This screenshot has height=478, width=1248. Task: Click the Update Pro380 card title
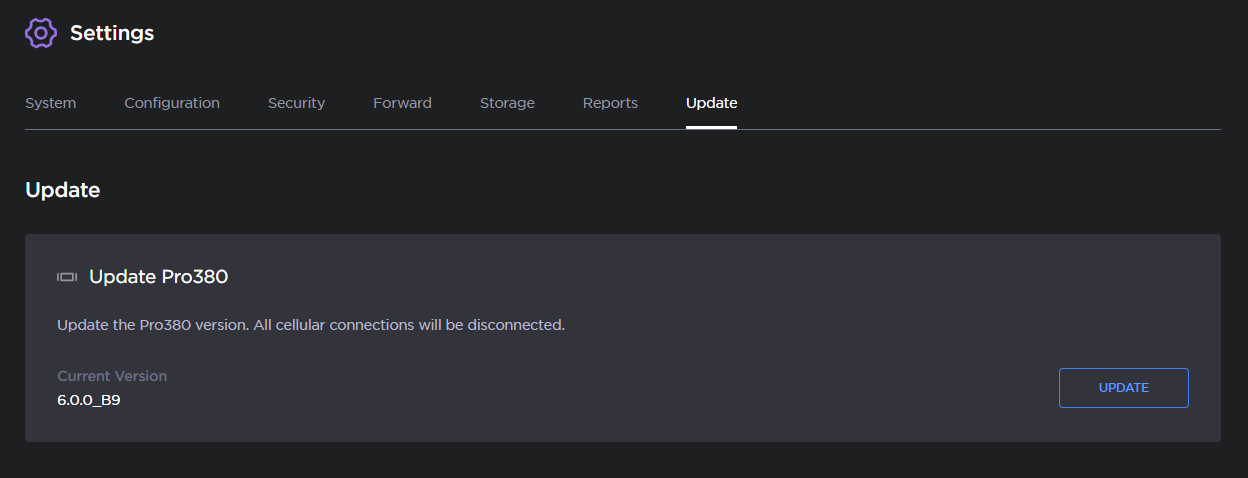(159, 277)
